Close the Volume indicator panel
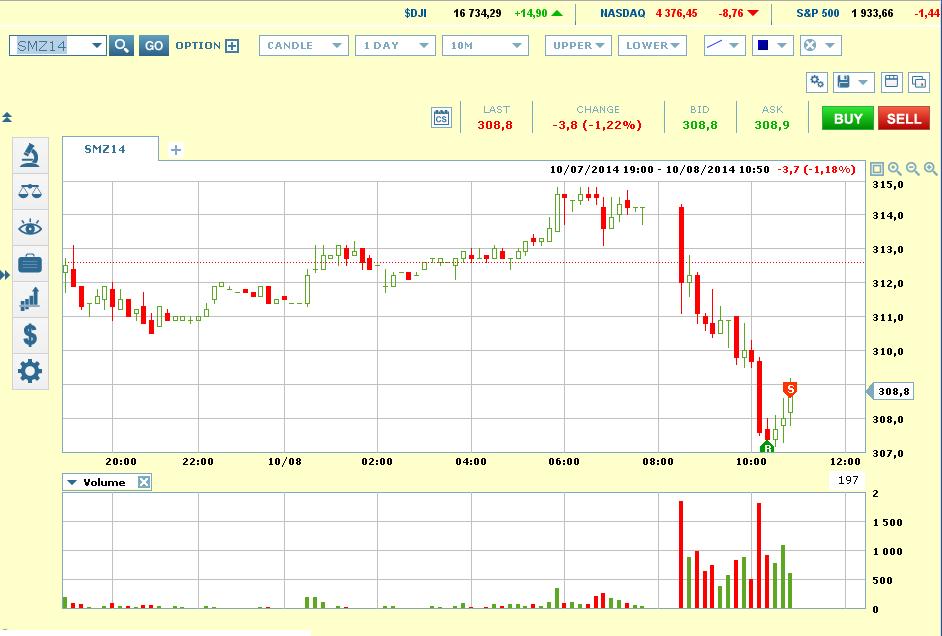Image resolution: width=942 pixels, height=636 pixels. pos(144,482)
